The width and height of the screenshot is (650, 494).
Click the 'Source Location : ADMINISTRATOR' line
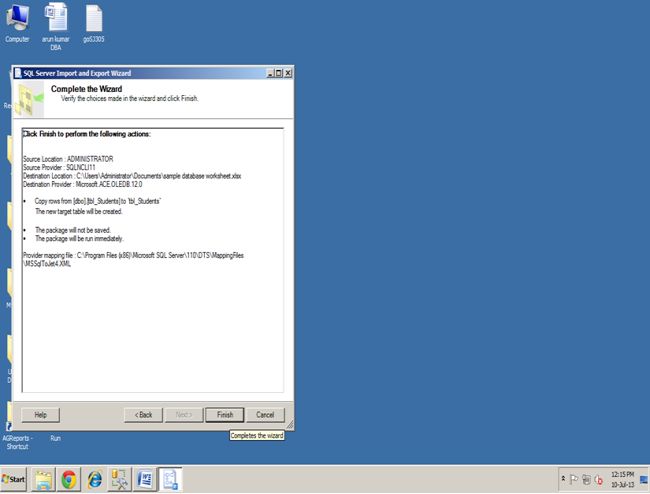(68, 159)
